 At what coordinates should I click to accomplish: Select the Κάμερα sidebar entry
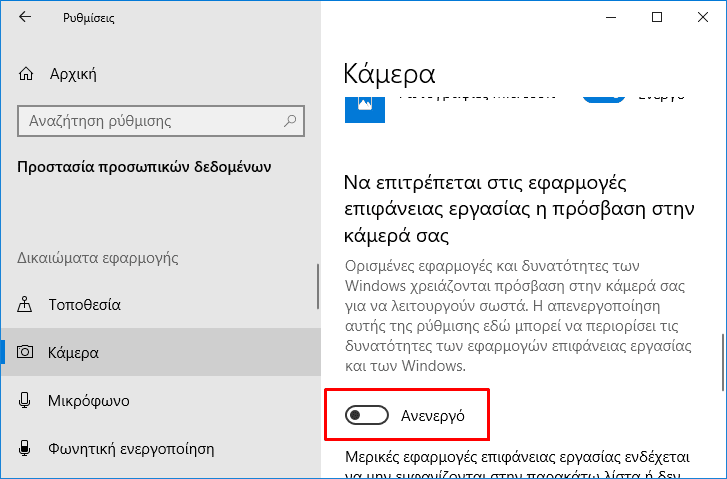point(160,352)
